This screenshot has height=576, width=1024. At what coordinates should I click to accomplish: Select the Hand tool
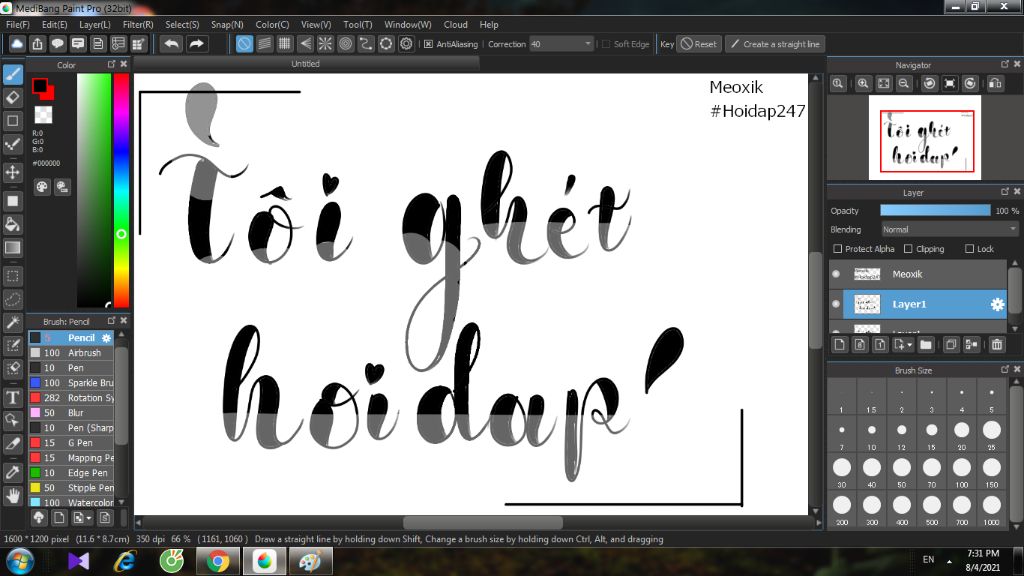point(12,496)
